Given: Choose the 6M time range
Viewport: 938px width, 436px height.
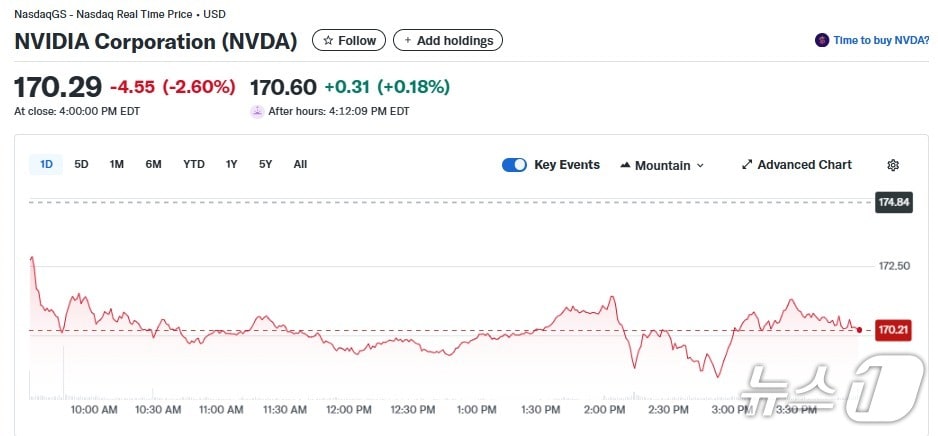Looking at the screenshot, I should pyautogui.click(x=153, y=164).
